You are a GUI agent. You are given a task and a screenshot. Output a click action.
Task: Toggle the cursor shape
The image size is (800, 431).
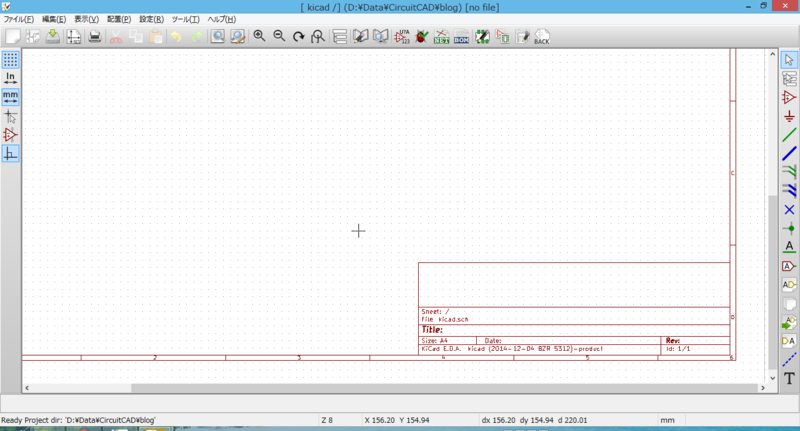click(10, 116)
